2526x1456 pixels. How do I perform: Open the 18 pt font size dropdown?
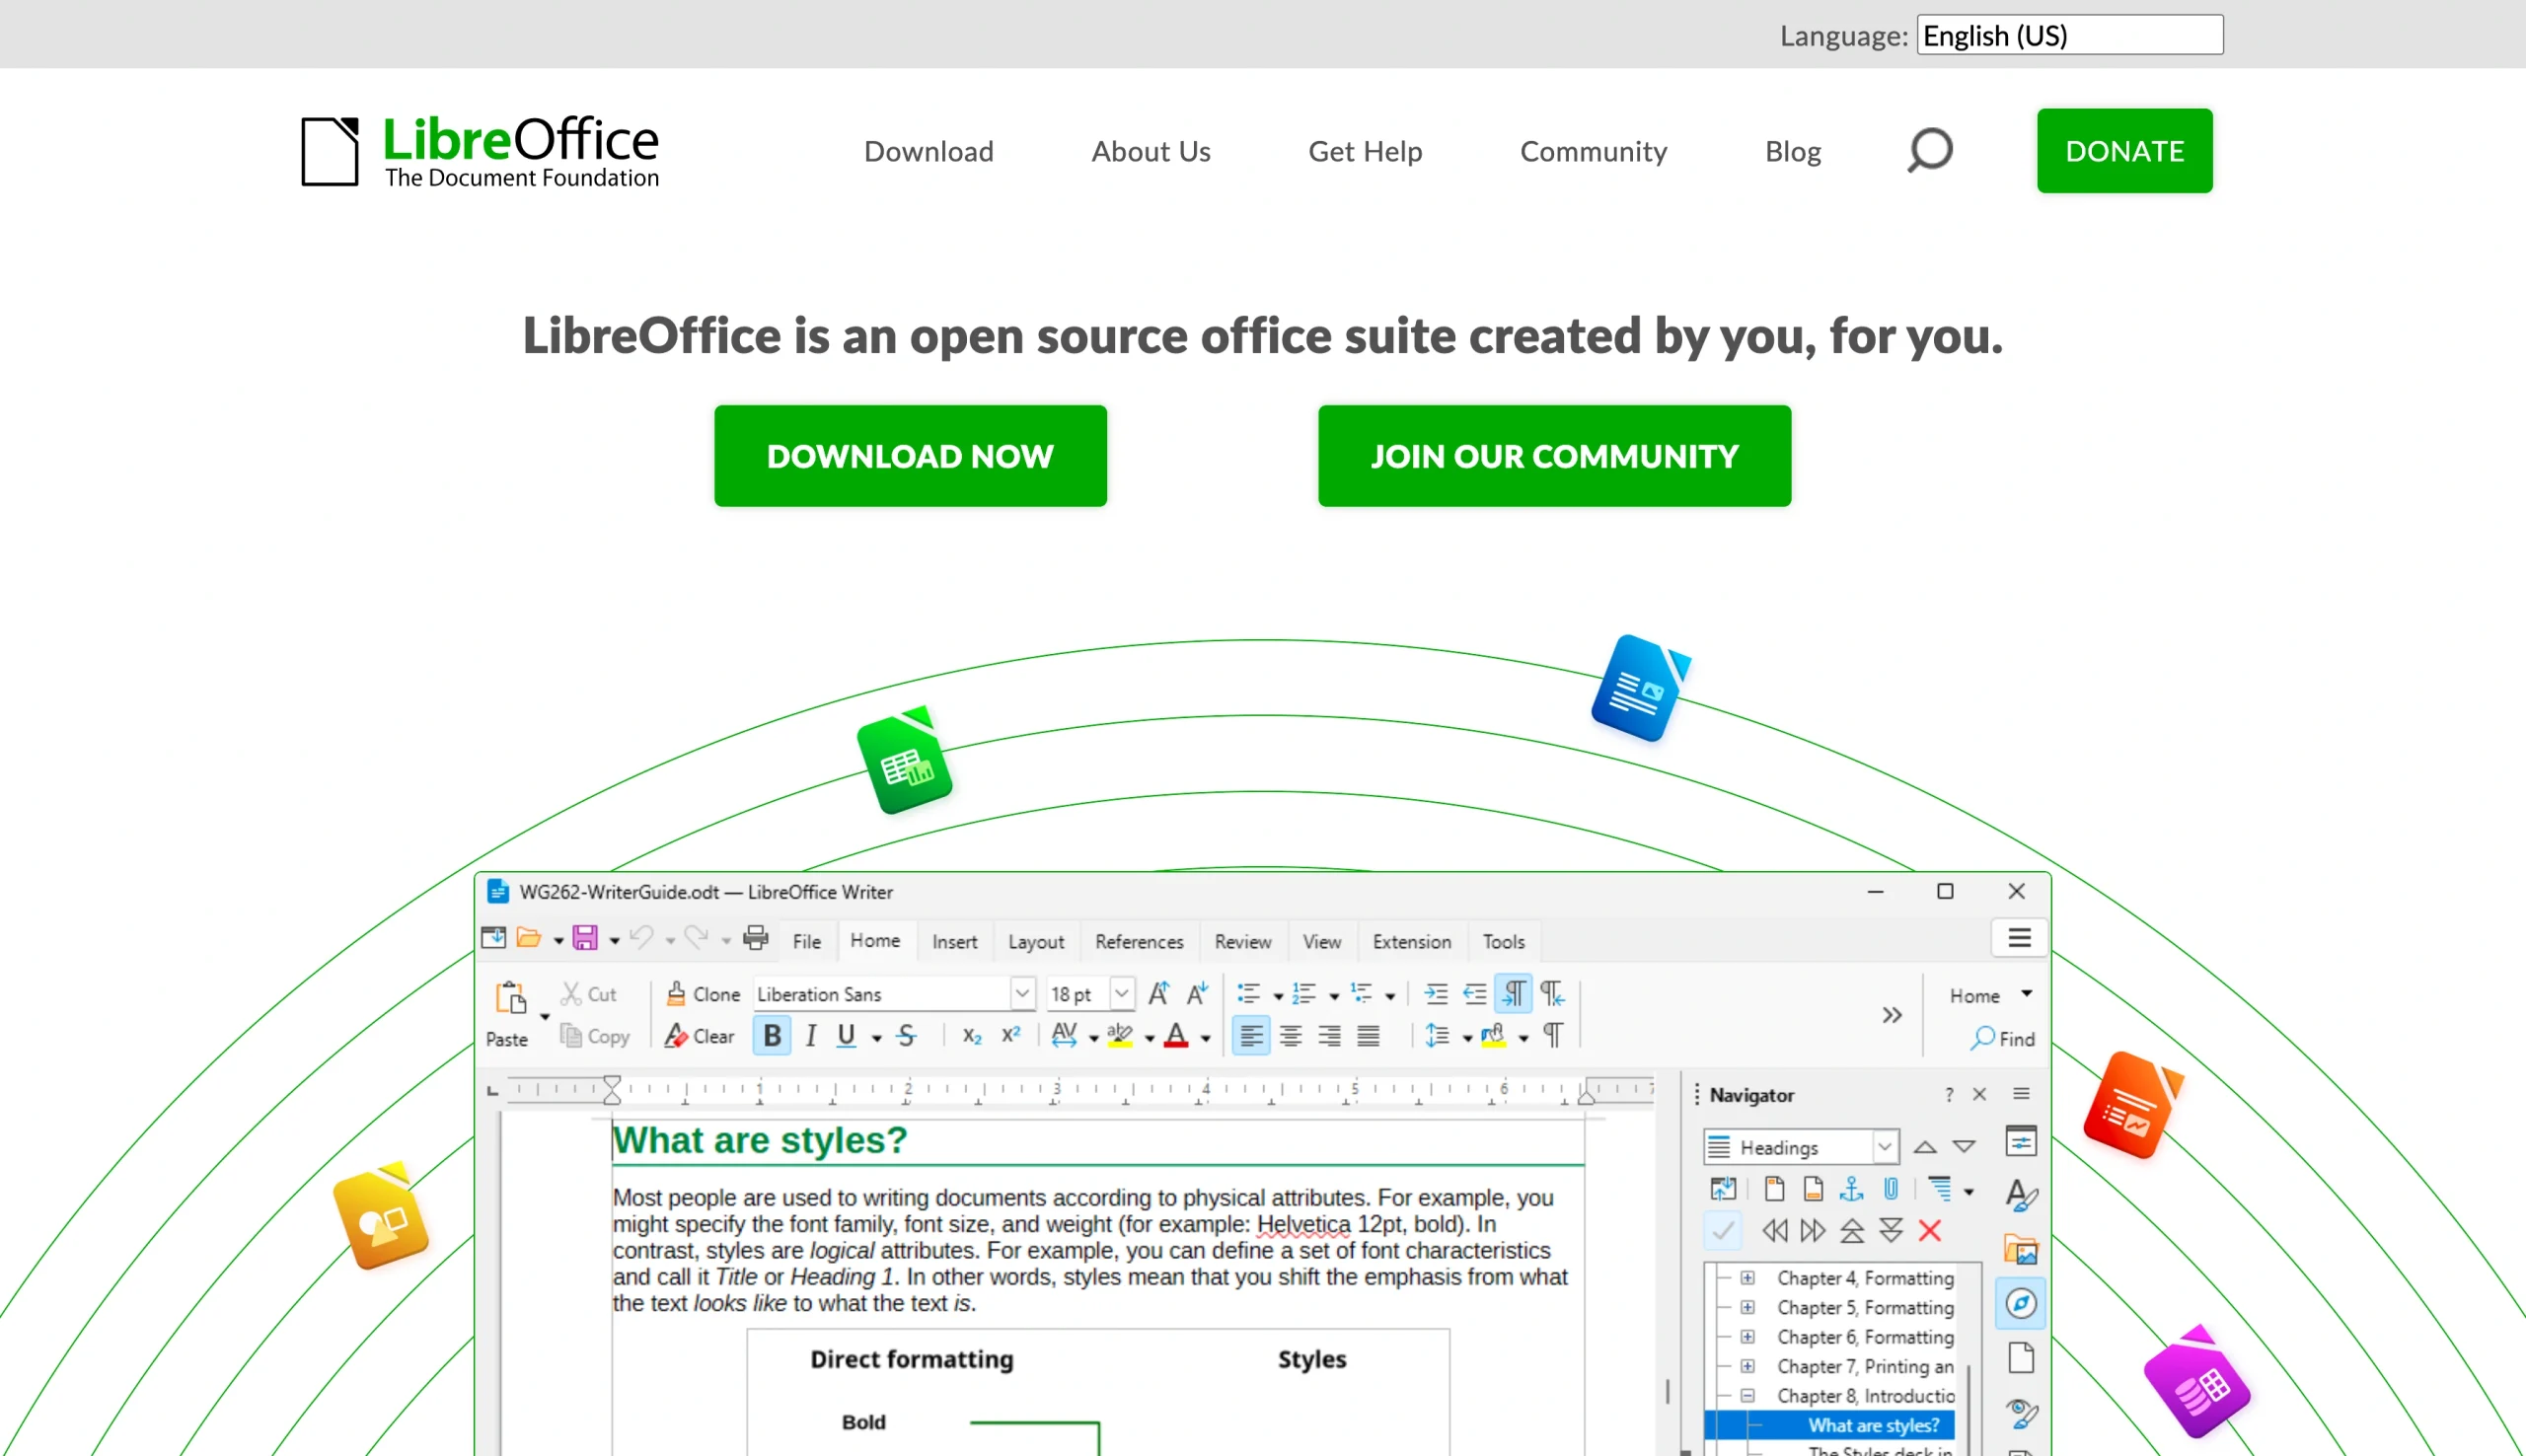[1122, 994]
